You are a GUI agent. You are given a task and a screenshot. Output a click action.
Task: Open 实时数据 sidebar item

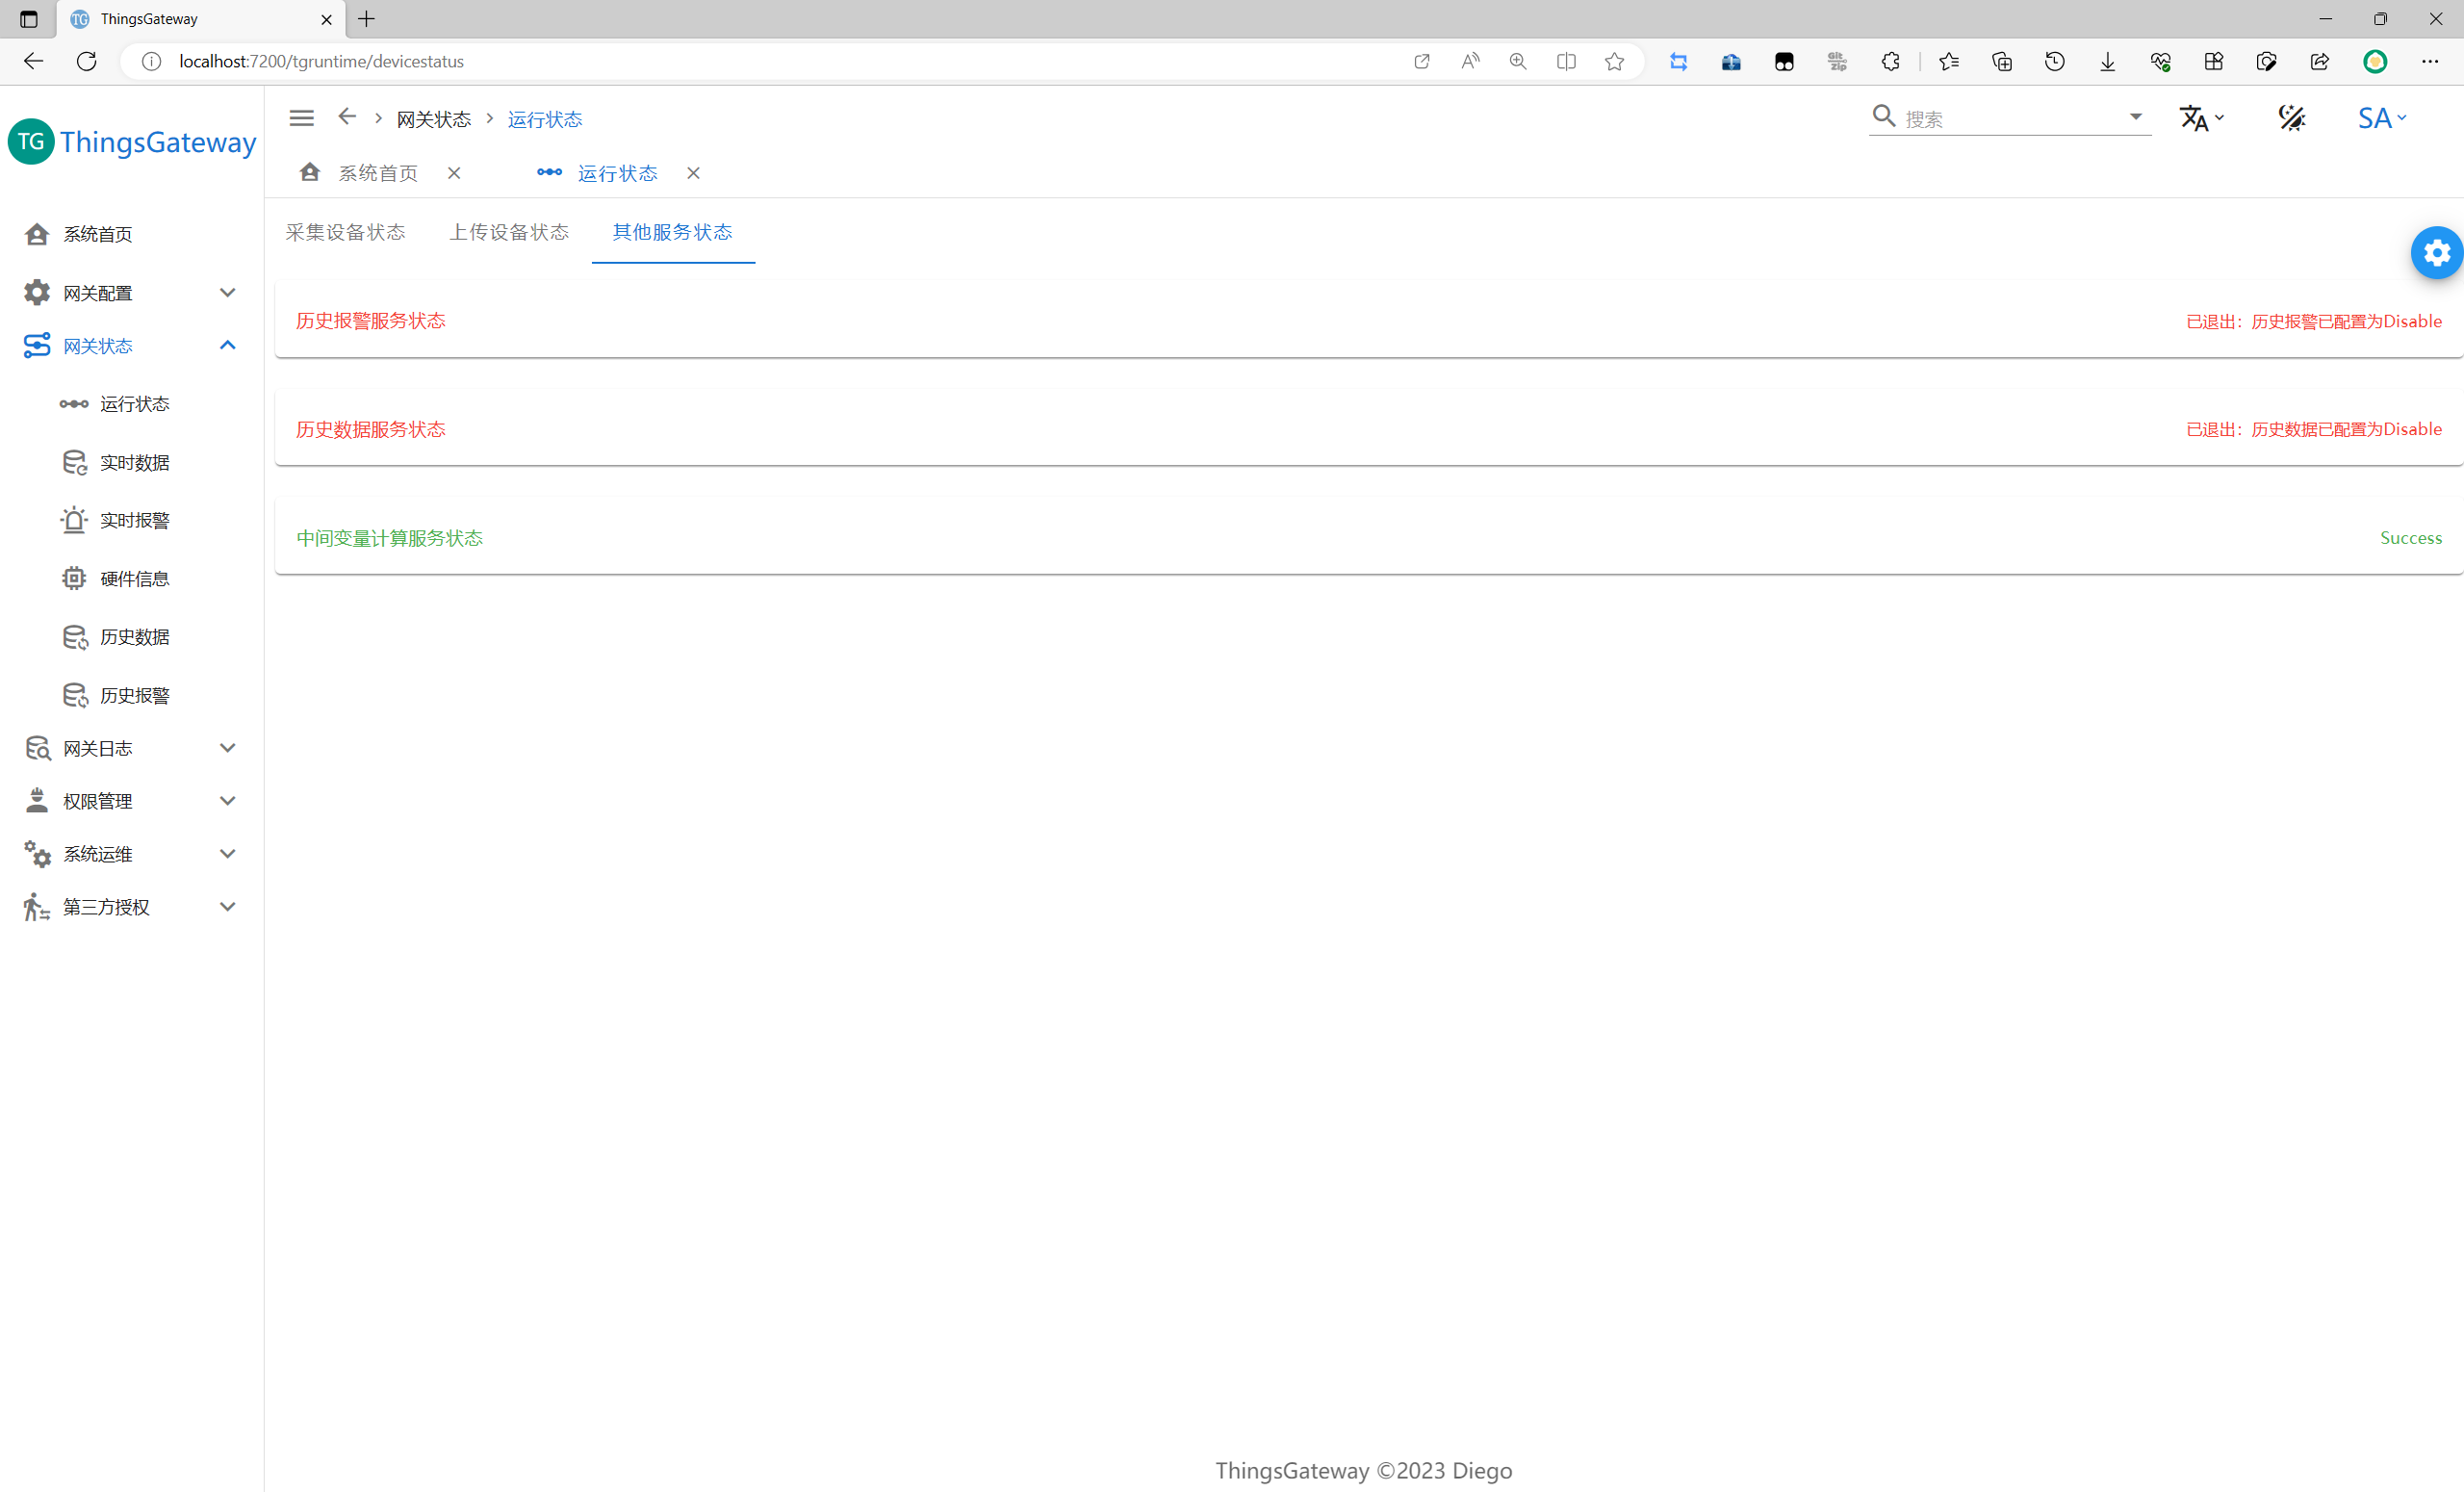134,462
